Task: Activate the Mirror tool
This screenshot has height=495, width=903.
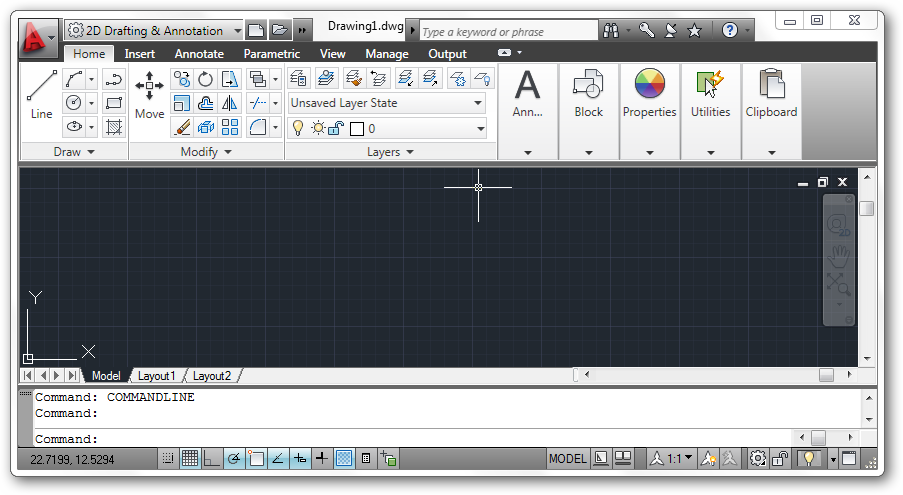Action: [230, 103]
